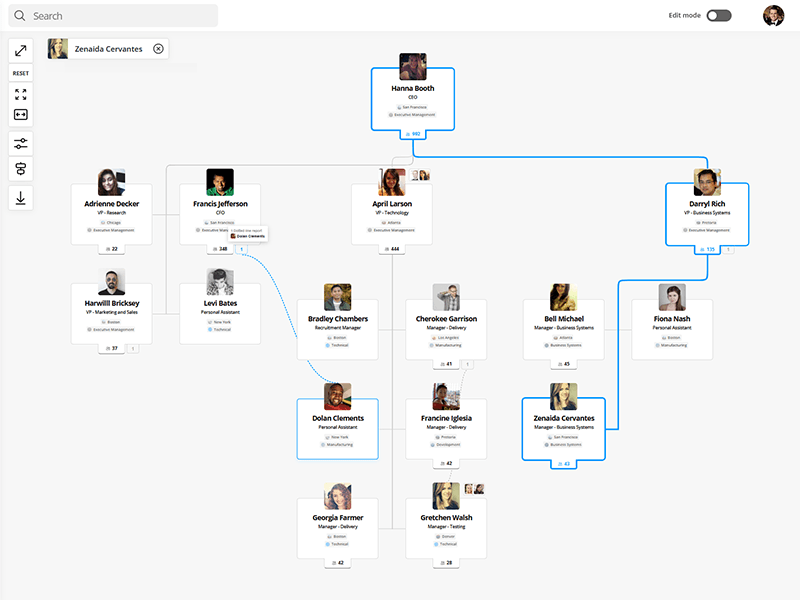Select the compact layout view icon
This screenshot has width=800, height=600.
(x=19, y=169)
